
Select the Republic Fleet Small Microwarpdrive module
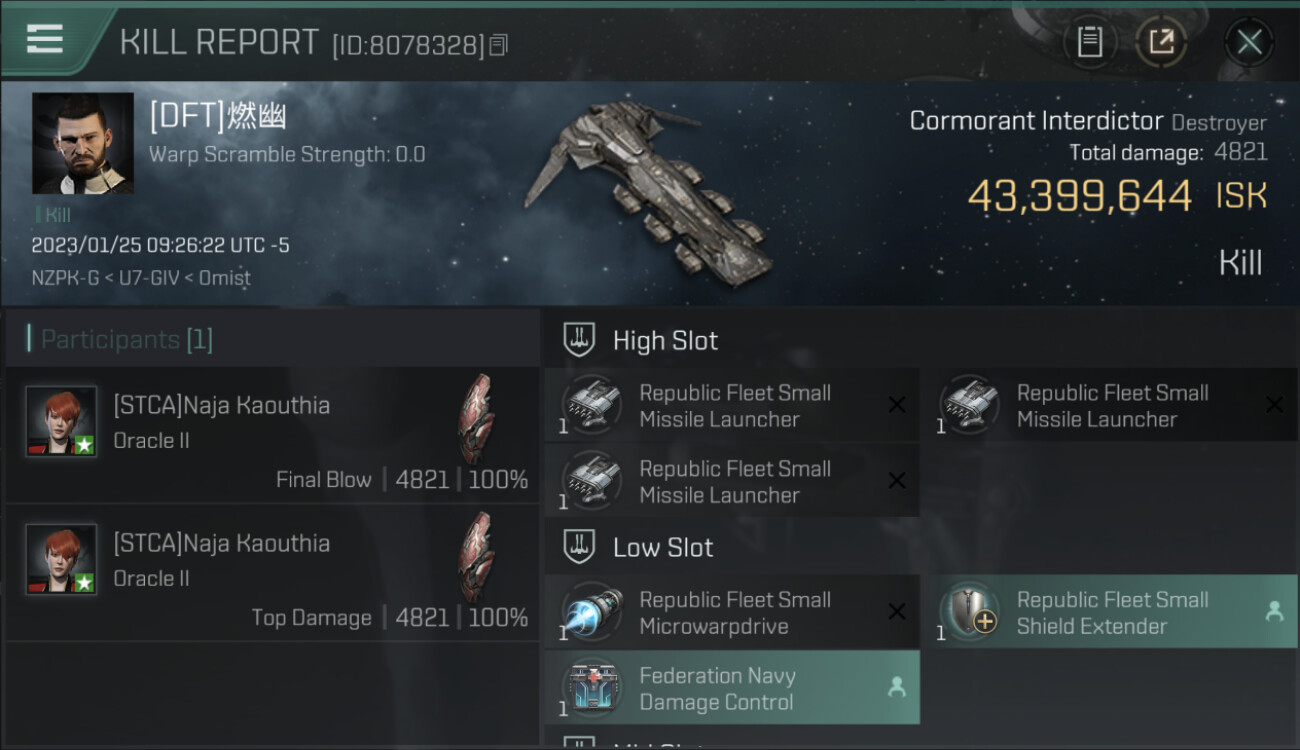[732, 612]
